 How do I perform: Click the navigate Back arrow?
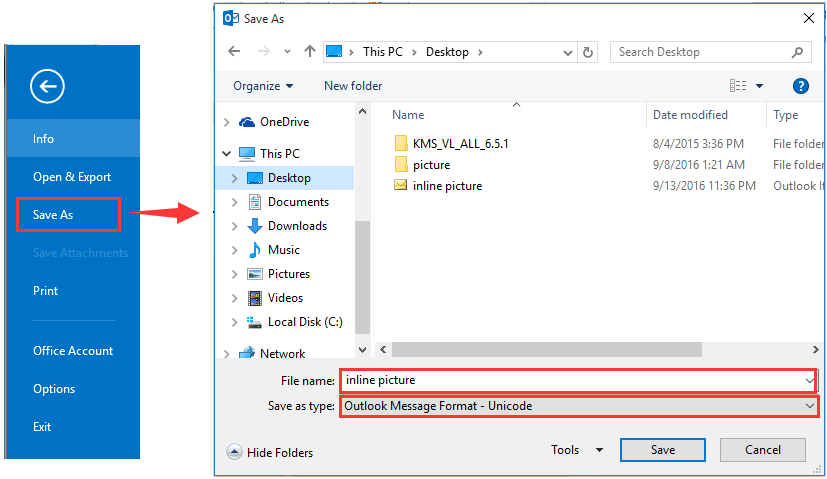tap(234, 52)
